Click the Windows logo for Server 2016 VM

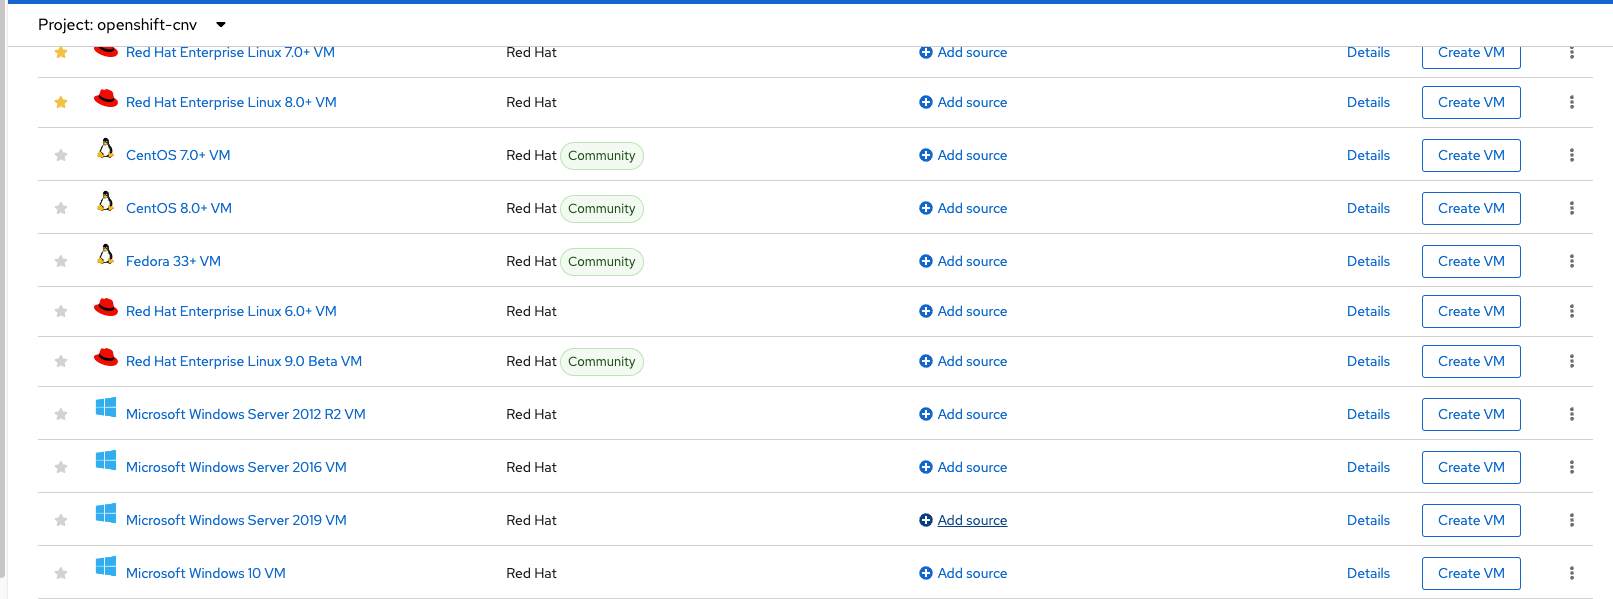point(106,460)
